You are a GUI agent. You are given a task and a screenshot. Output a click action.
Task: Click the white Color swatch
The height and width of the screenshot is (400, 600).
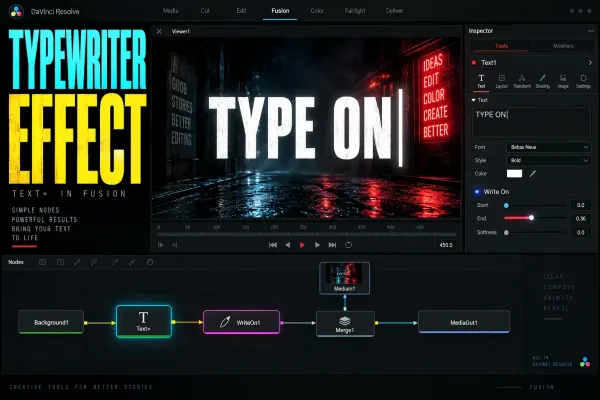tap(514, 174)
